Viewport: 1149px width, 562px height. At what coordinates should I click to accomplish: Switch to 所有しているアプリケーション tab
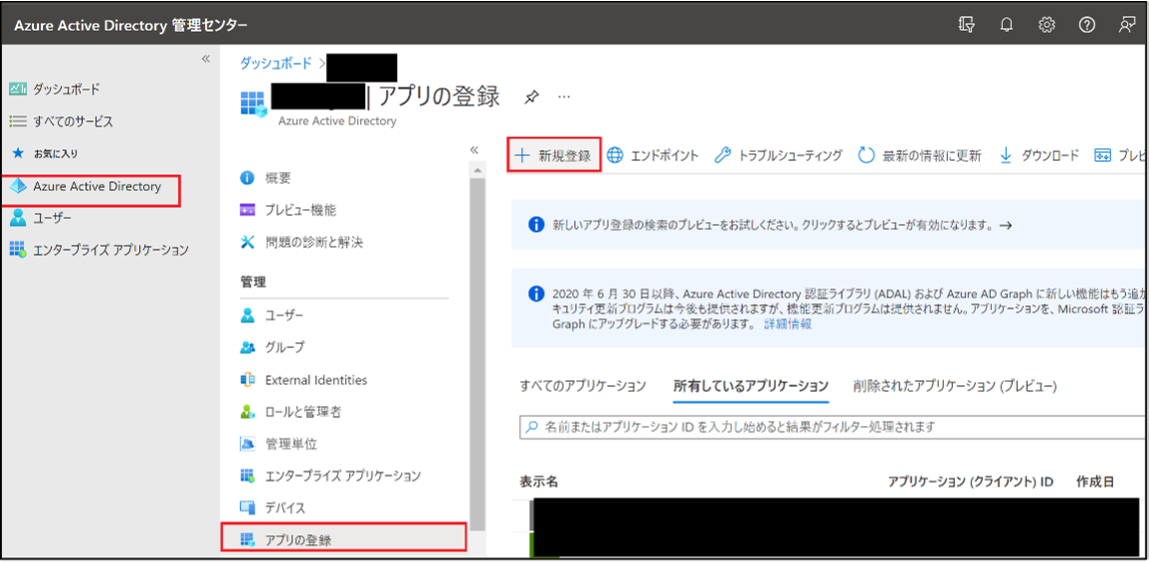click(751, 385)
